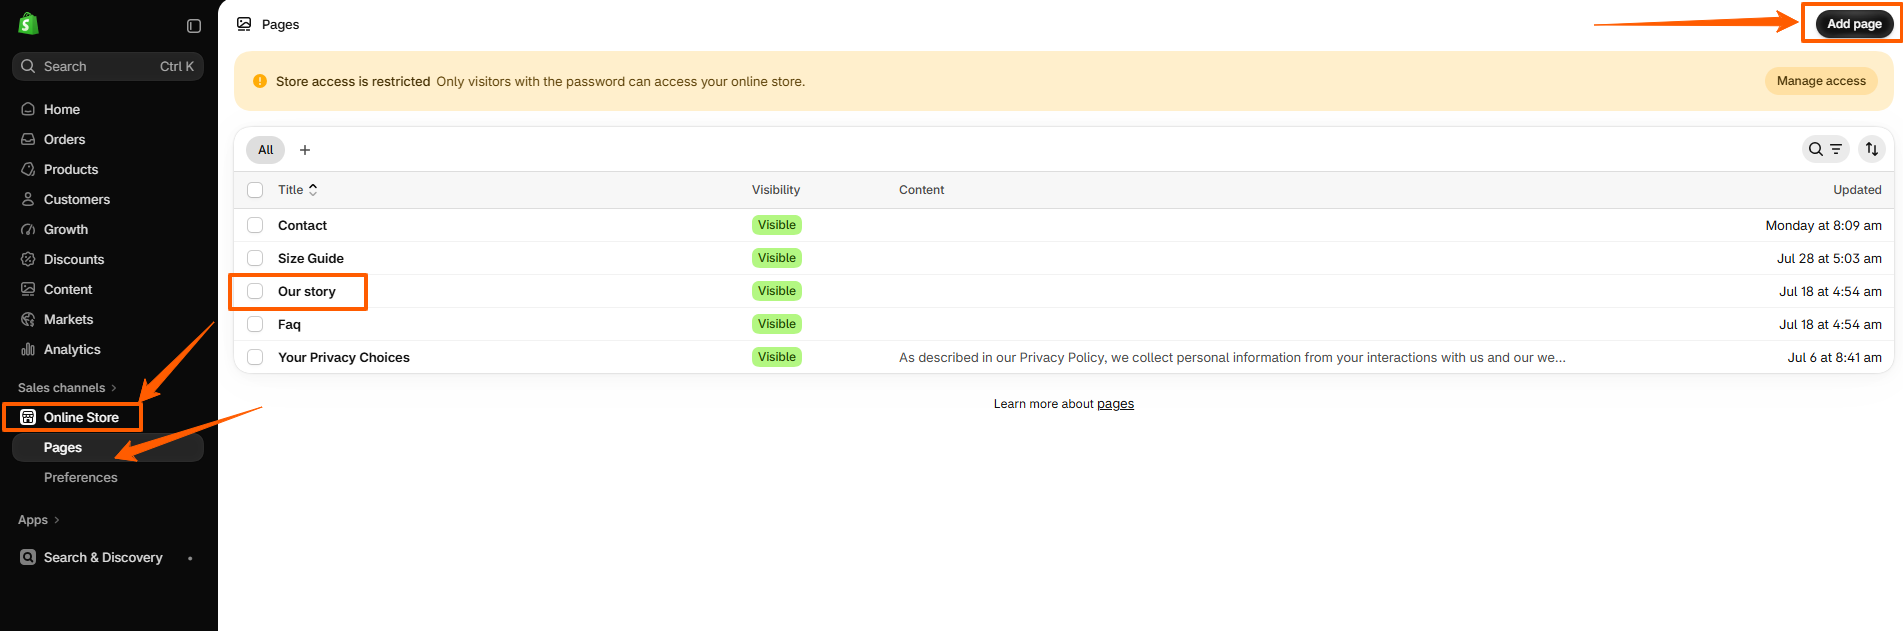Click the Pages breadcrumb icon in header
The image size is (1903, 631).
(244, 24)
